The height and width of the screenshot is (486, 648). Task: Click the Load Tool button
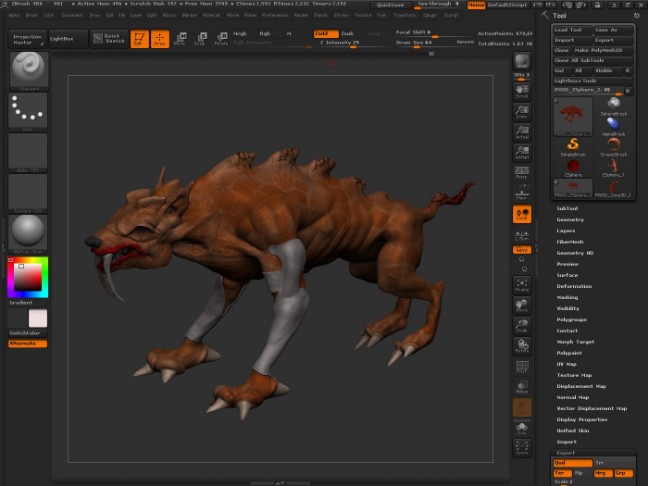tap(573, 30)
